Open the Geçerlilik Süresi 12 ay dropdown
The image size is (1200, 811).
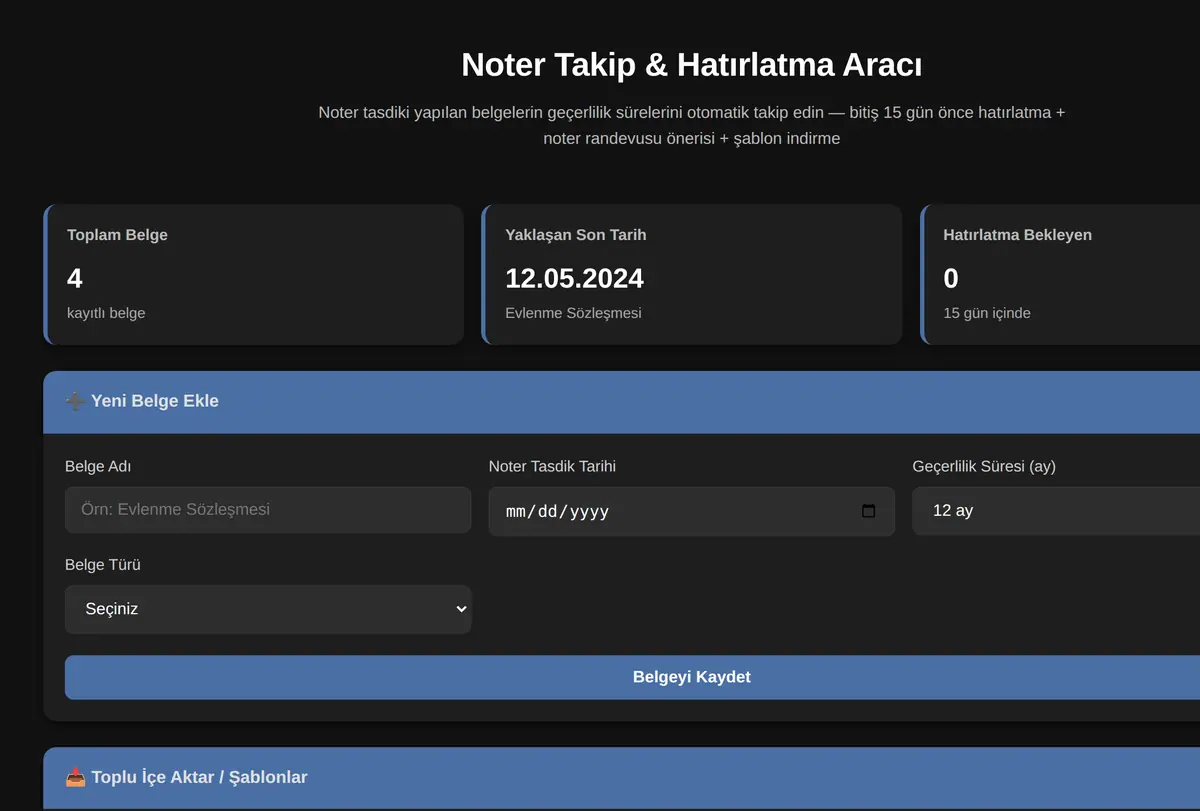(1056, 511)
